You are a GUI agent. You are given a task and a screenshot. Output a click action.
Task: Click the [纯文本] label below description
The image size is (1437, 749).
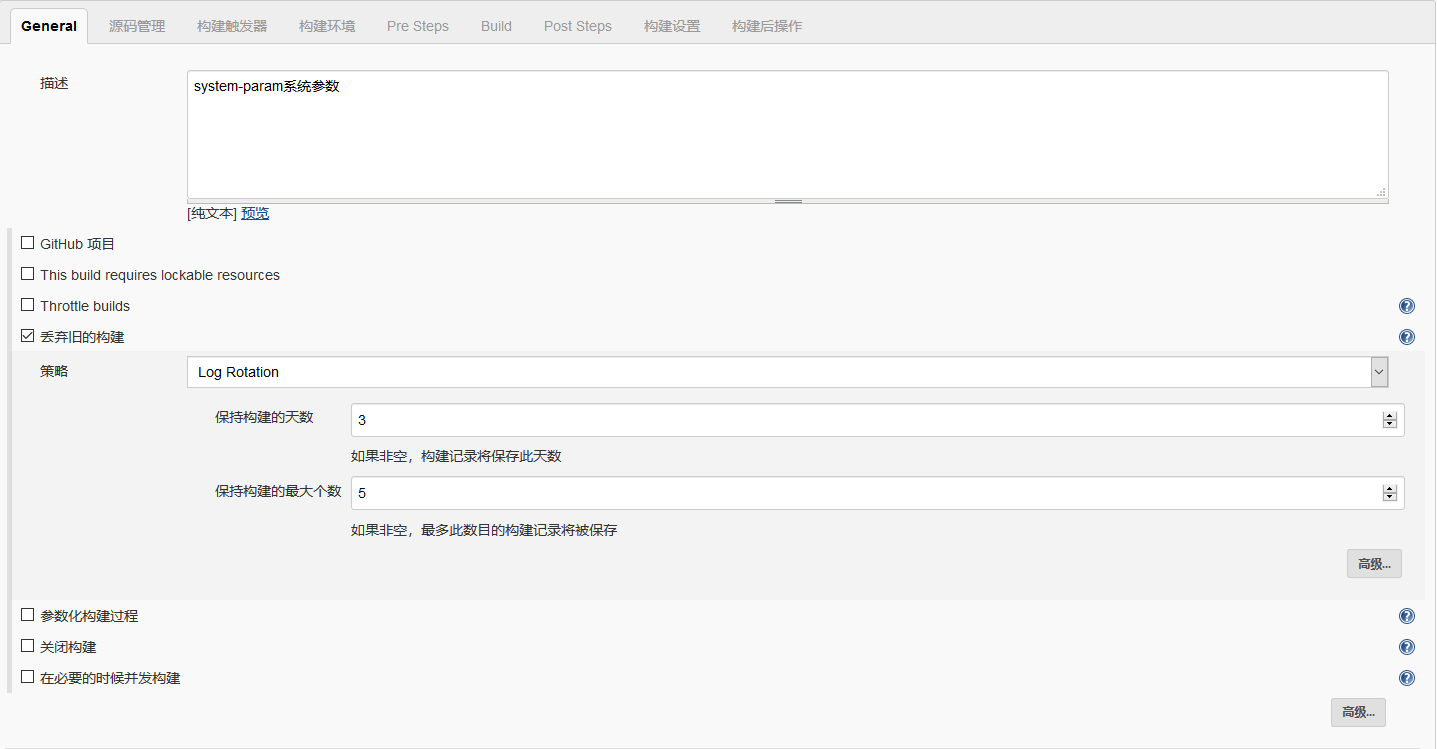click(x=212, y=213)
